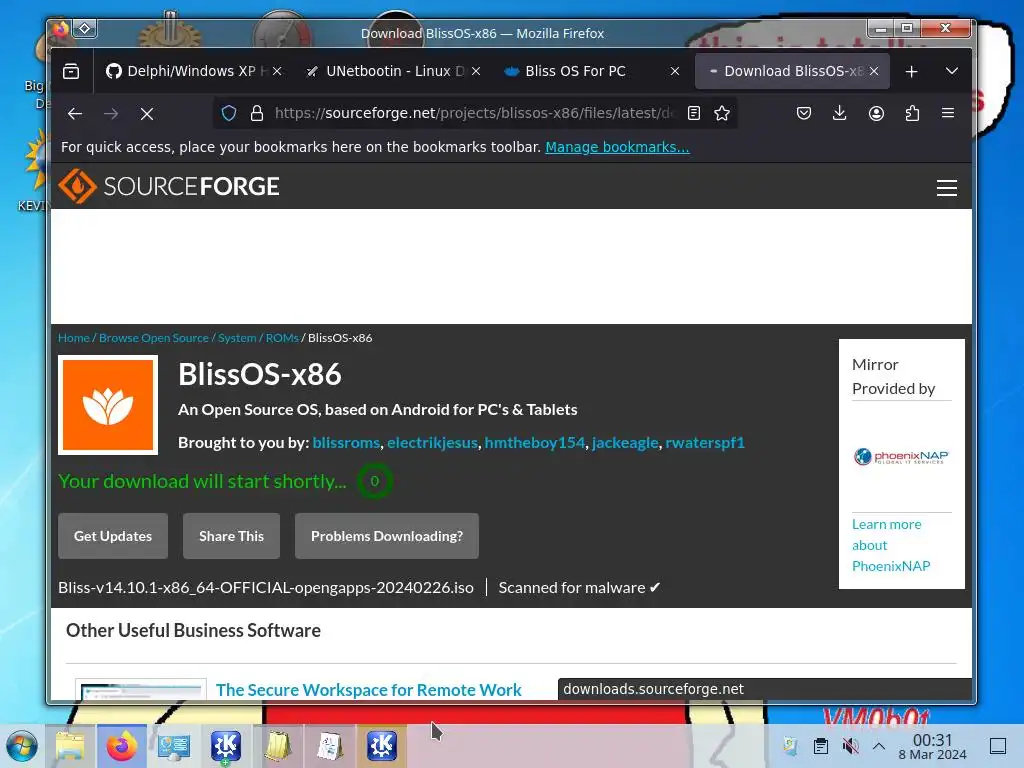Toggle reader view icon

694,114
